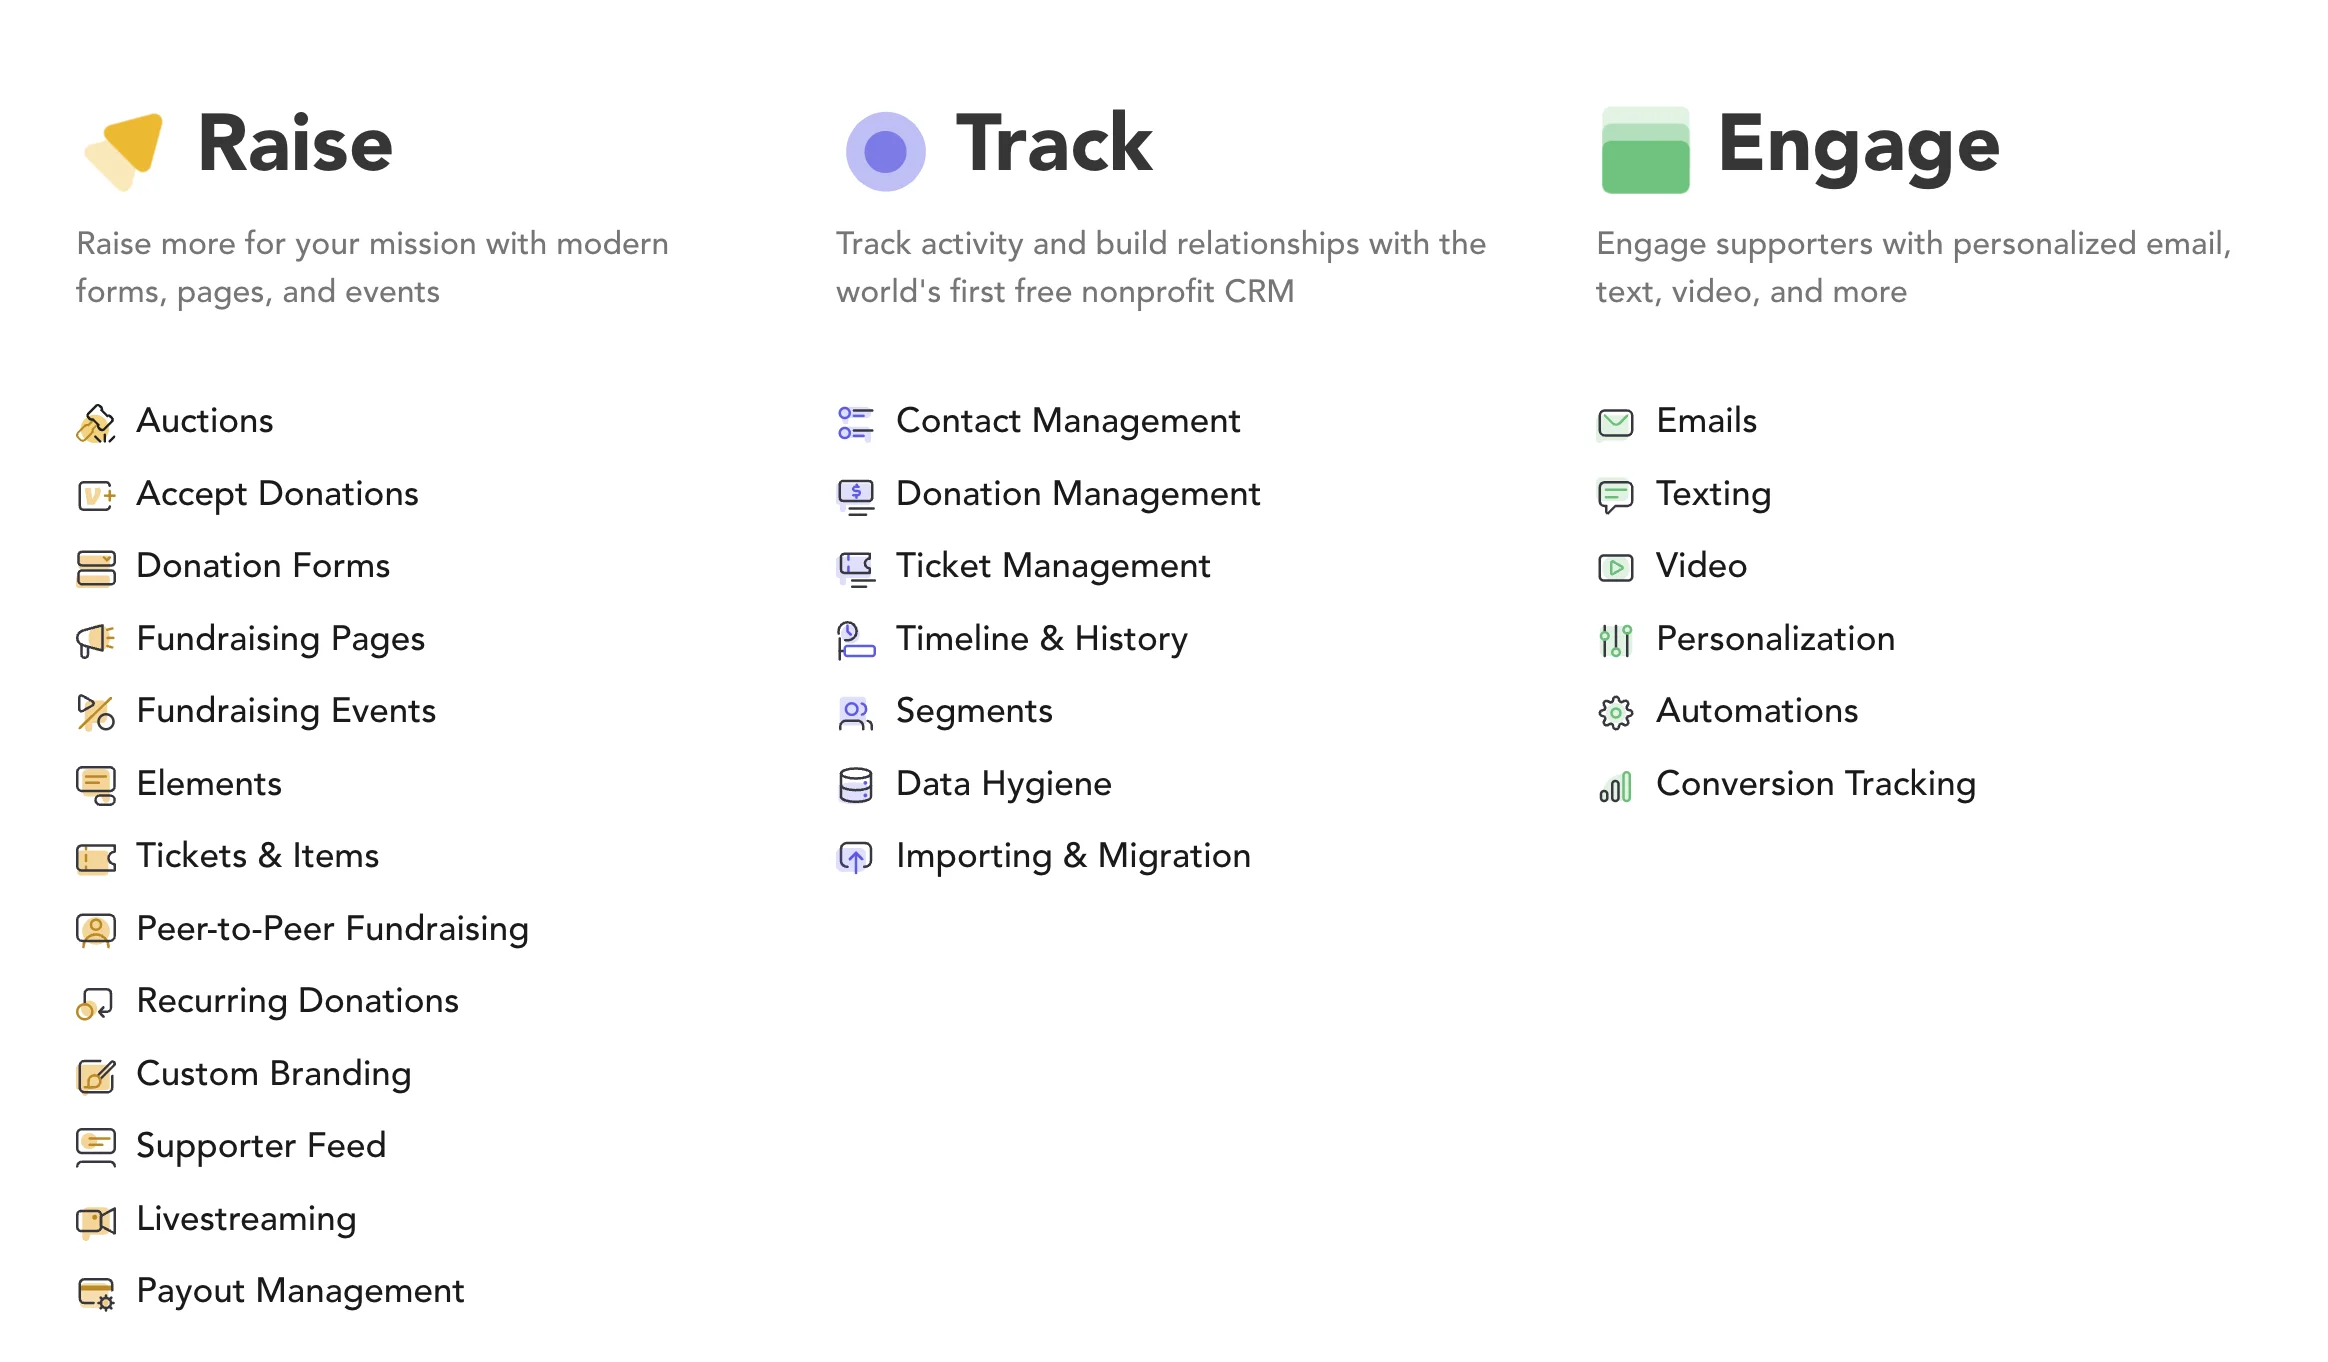Click the Donation Forms icon

point(95,568)
